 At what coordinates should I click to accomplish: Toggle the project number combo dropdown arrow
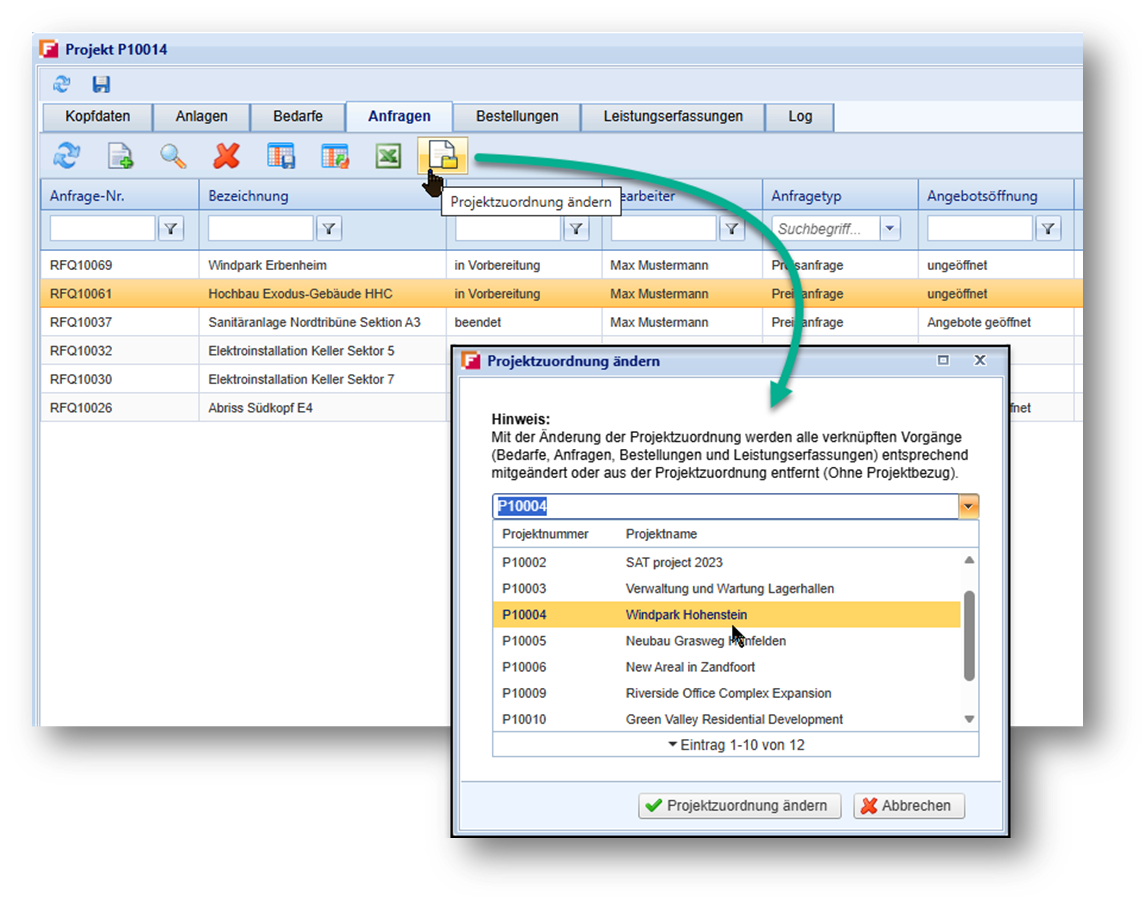click(968, 506)
